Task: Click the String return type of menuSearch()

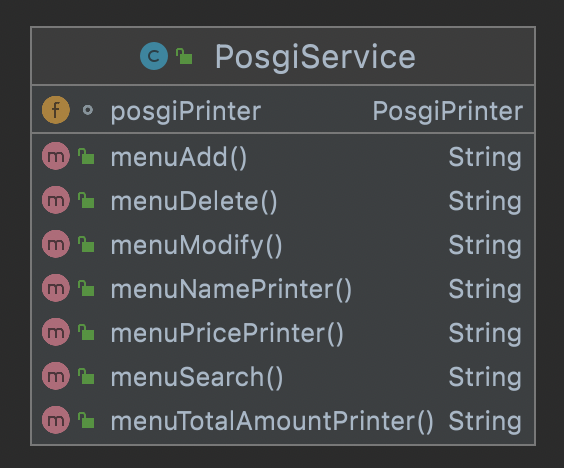Action: click(485, 378)
